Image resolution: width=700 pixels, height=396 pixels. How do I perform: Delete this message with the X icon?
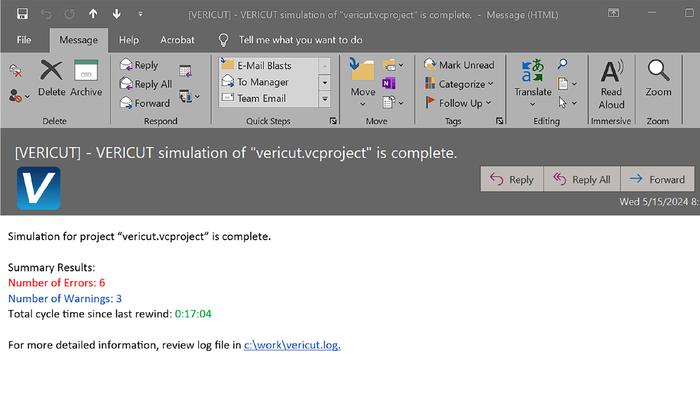tap(51, 78)
